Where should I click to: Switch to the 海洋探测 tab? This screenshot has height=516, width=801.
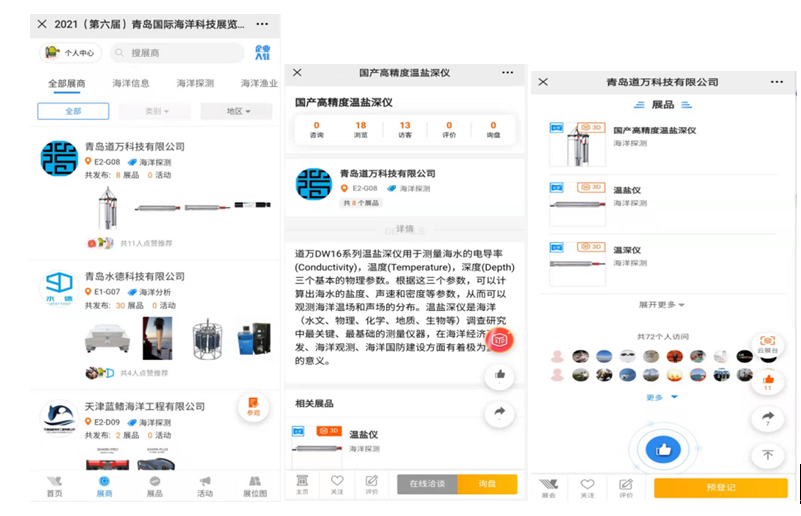click(195, 83)
